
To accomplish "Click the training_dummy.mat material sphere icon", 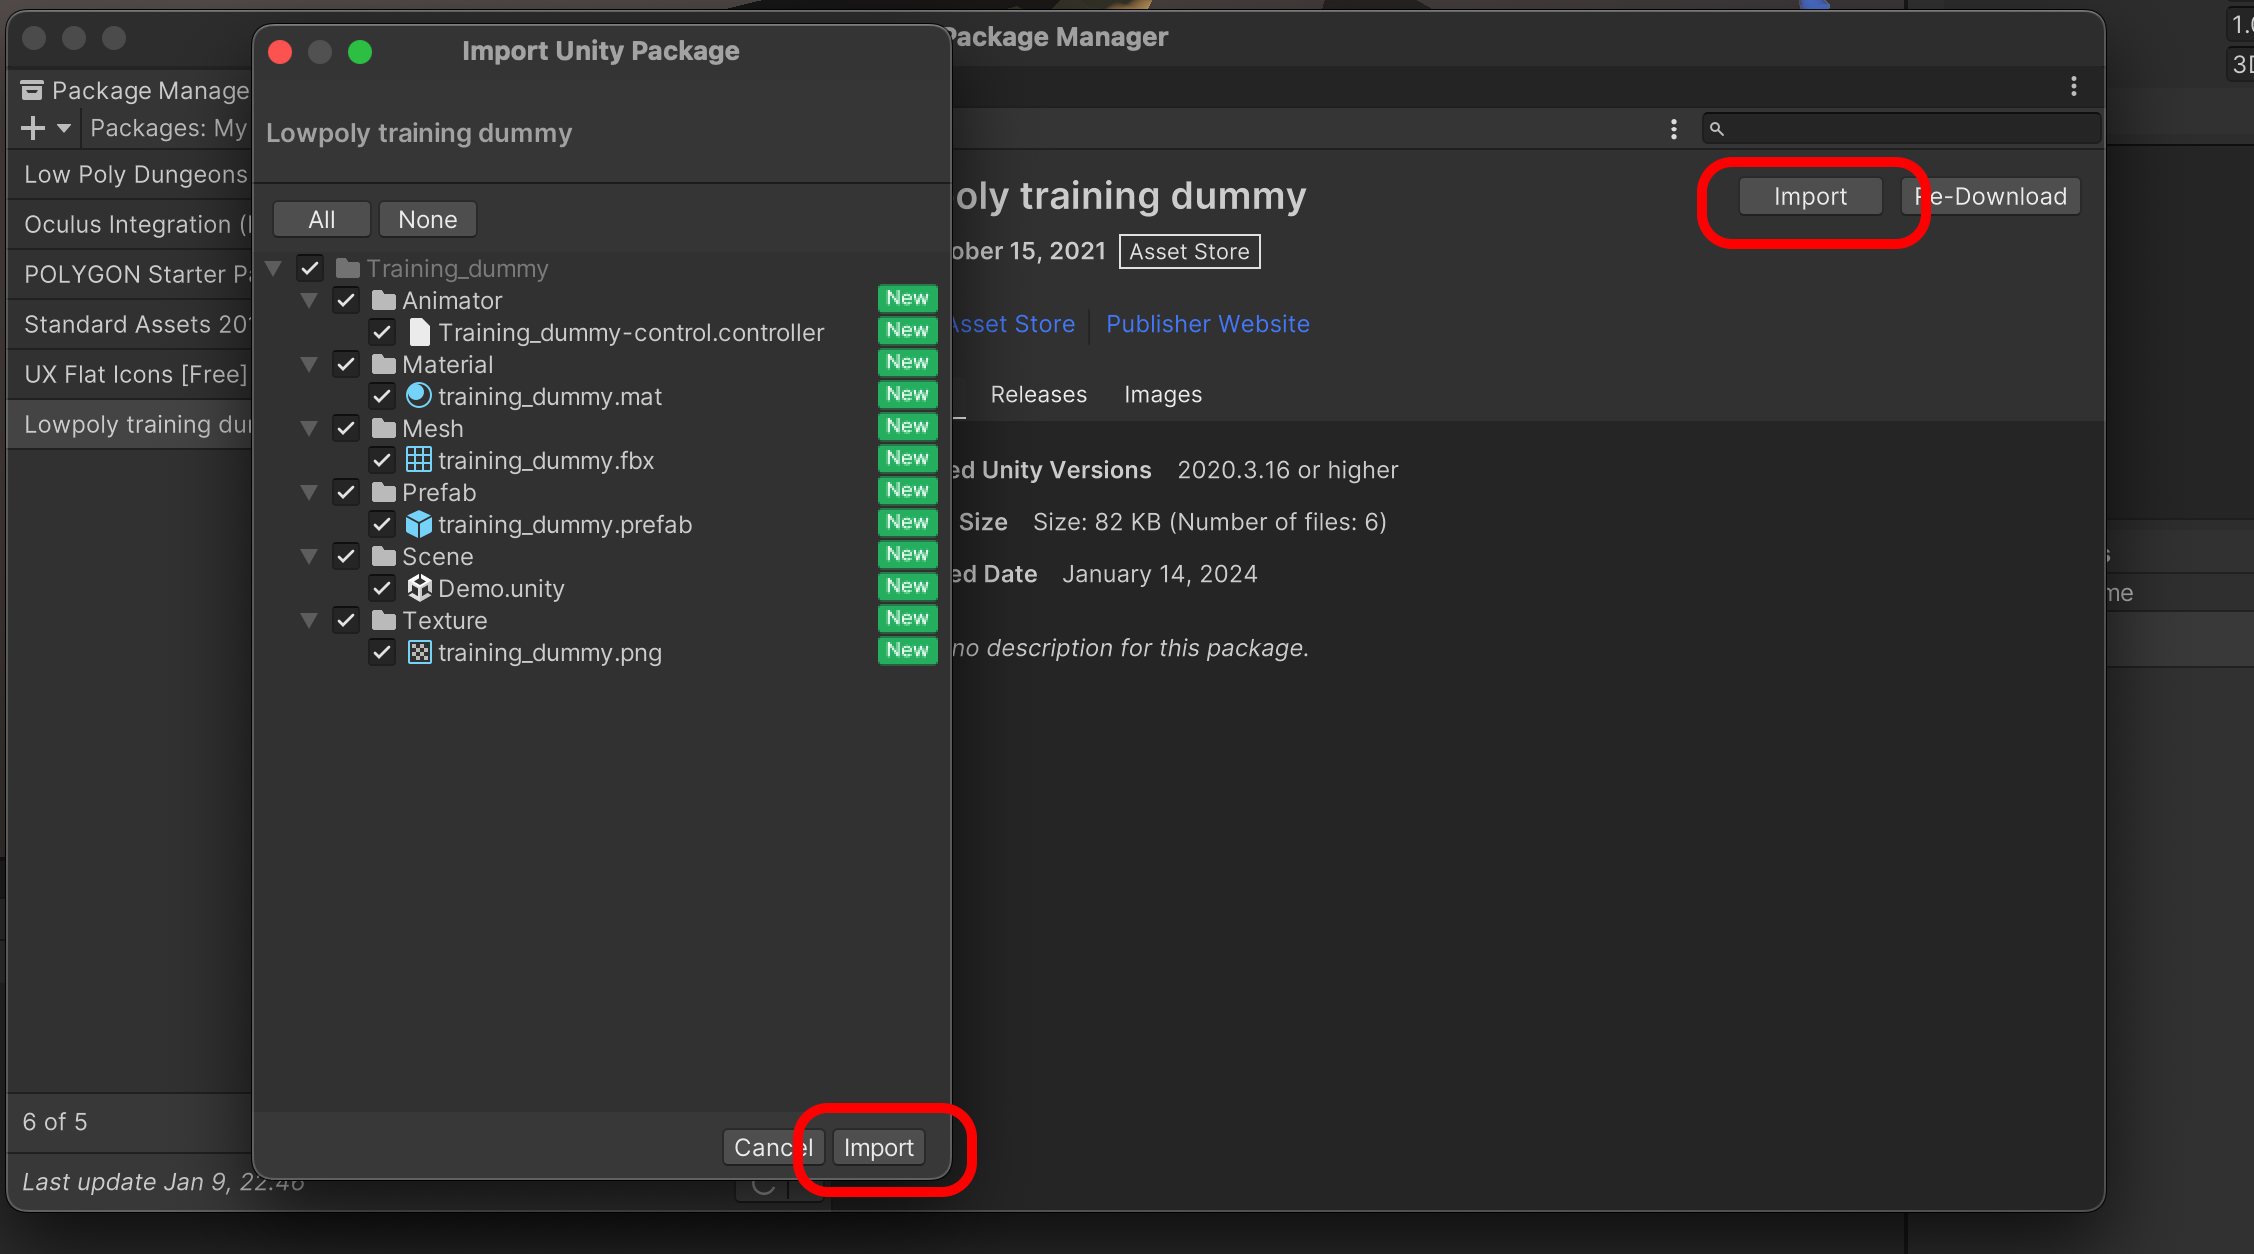I will tap(419, 396).
